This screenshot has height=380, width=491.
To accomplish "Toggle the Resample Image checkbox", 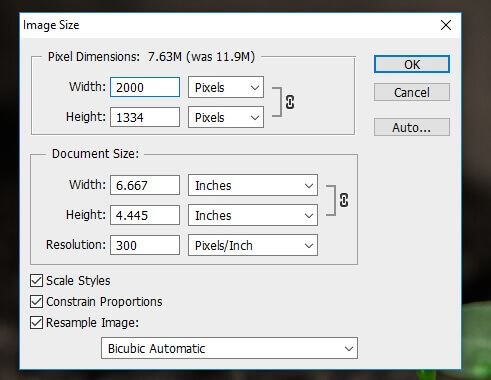I will (x=36, y=323).
